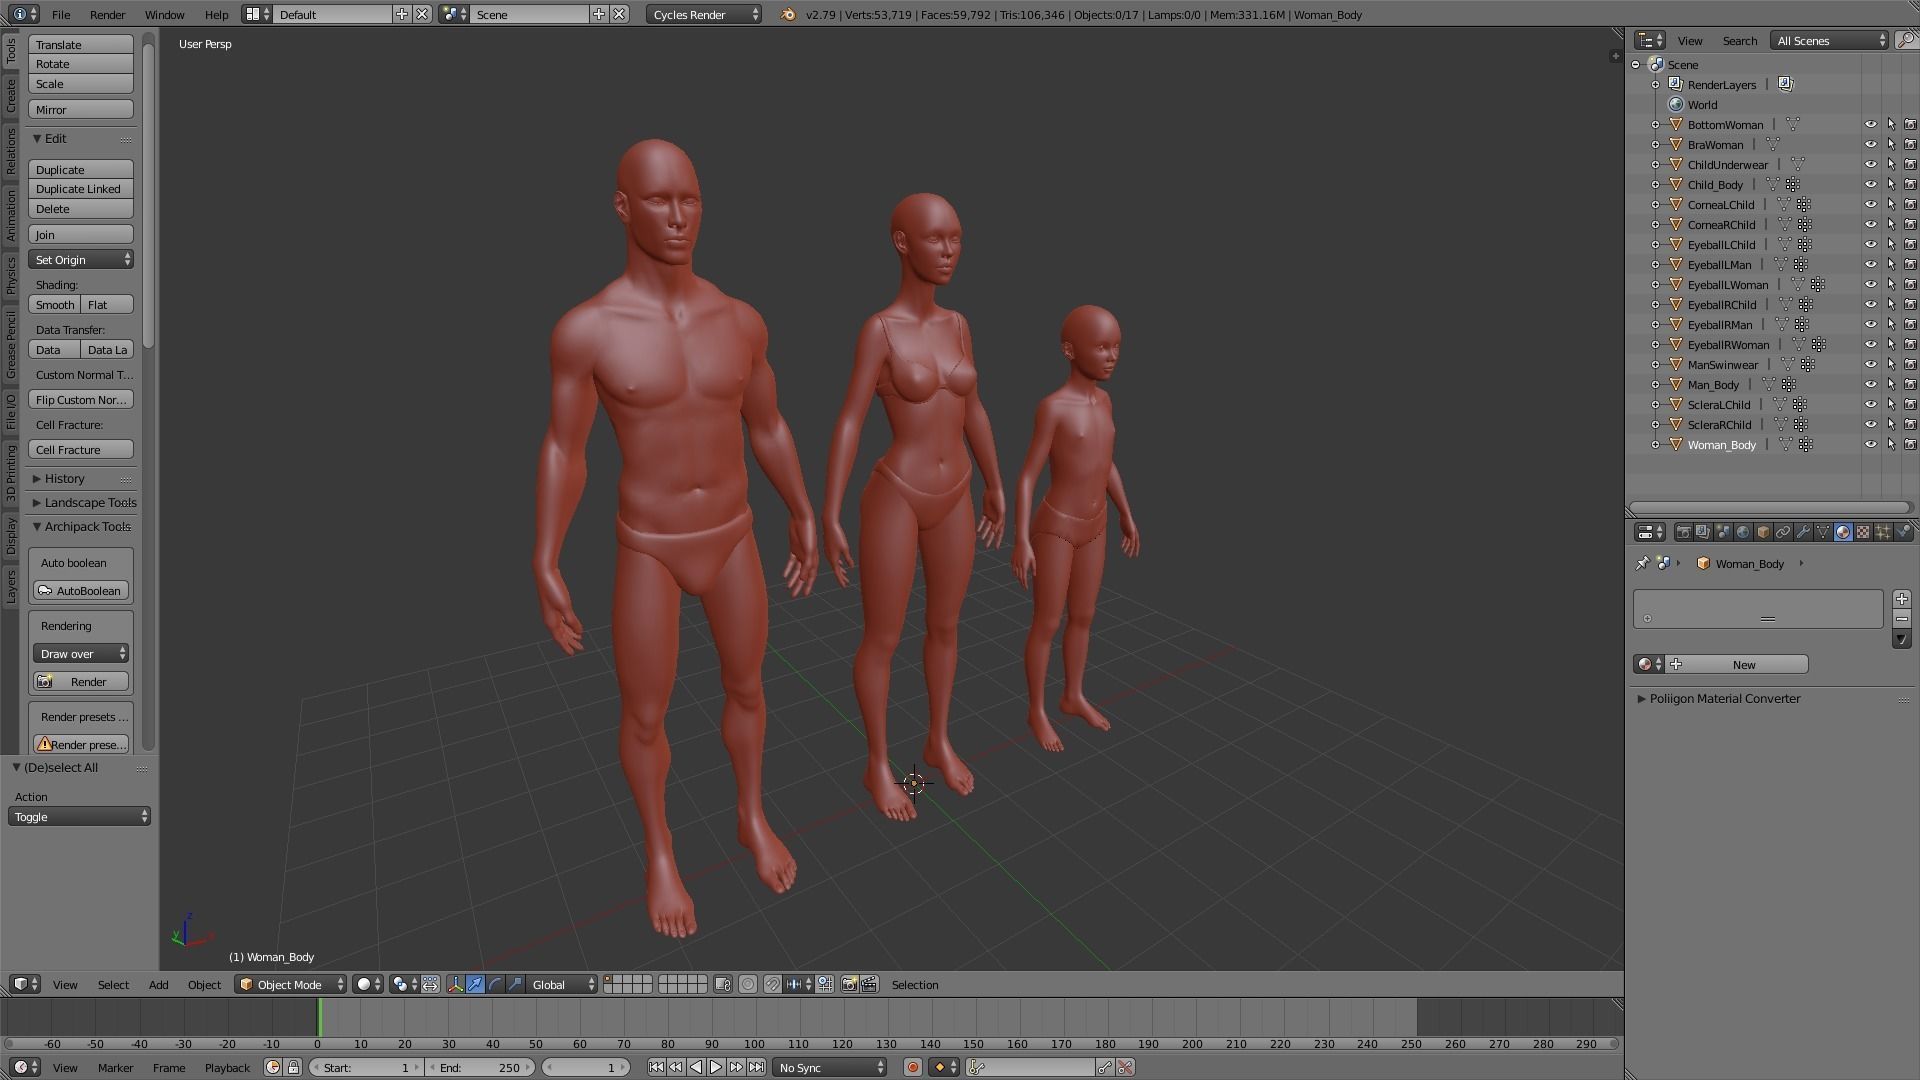Screen dimensions: 1920x1080
Task: Click New to create a material
Action: 1737,665
